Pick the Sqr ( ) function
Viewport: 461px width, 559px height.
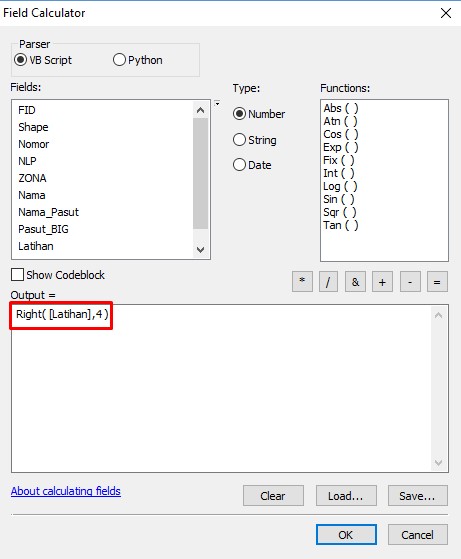point(339,212)
